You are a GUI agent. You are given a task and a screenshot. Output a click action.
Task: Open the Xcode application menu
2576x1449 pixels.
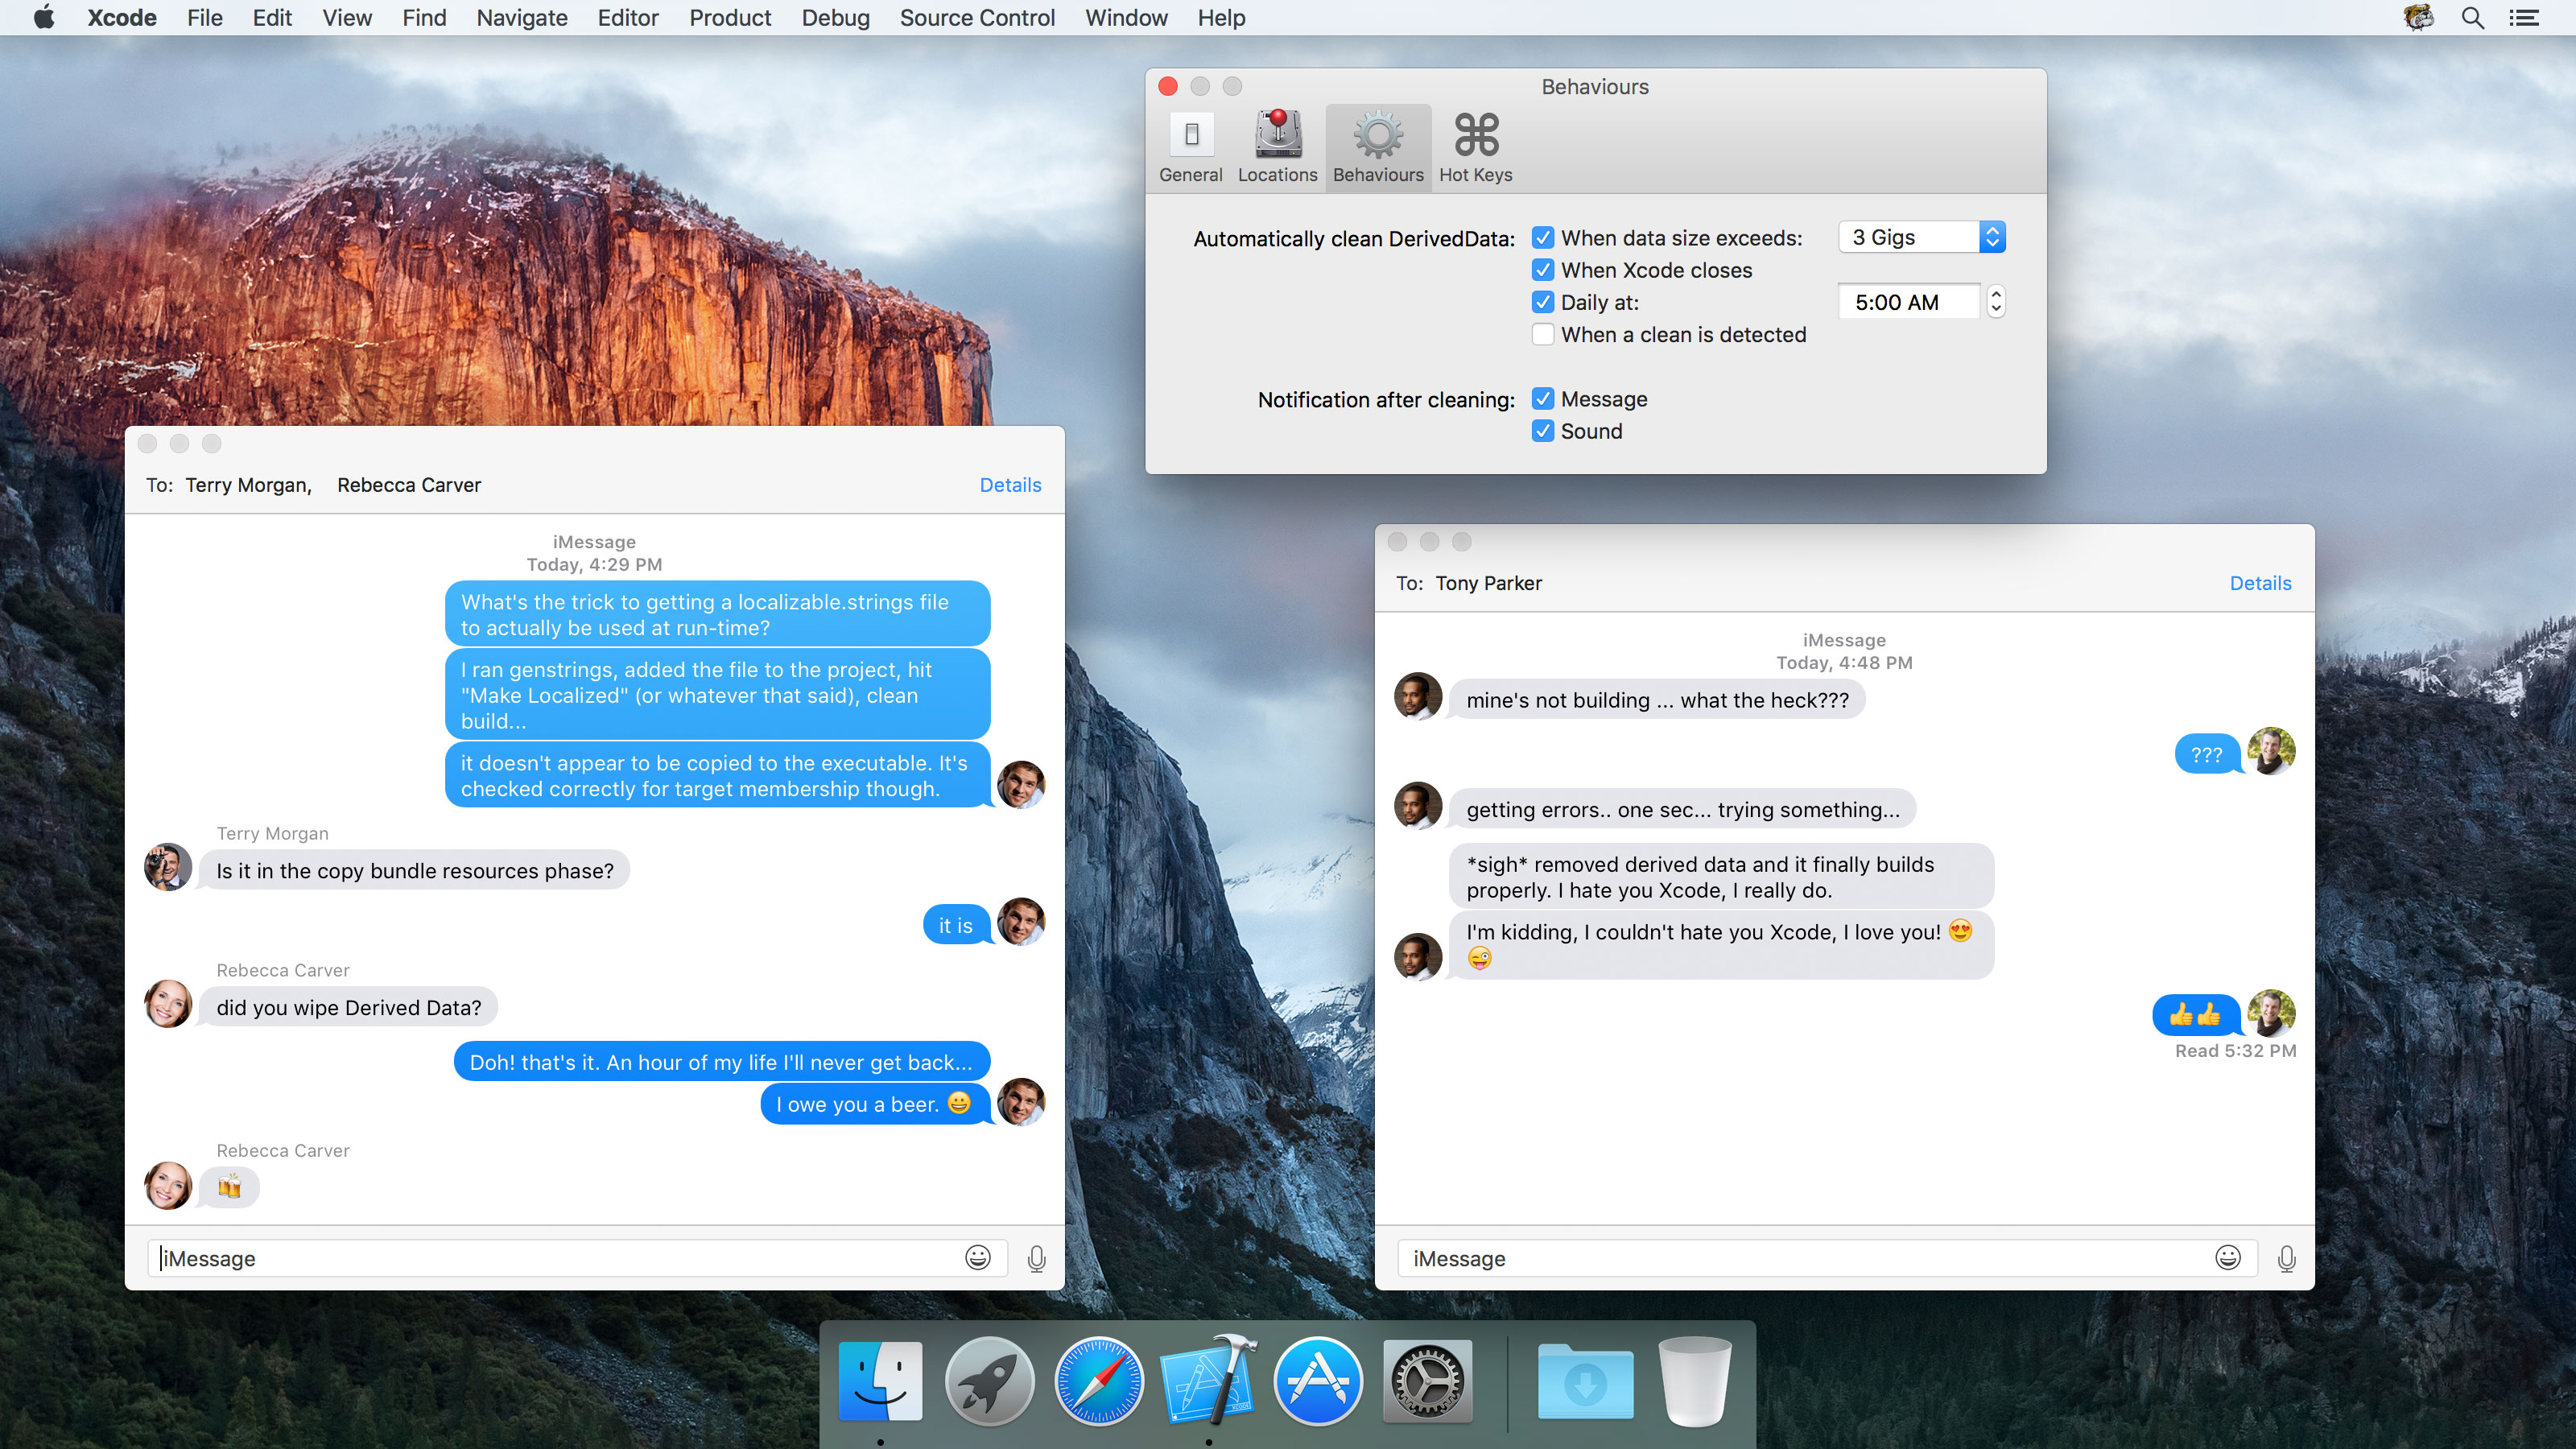pyautogui.click(x=122, y=18)
